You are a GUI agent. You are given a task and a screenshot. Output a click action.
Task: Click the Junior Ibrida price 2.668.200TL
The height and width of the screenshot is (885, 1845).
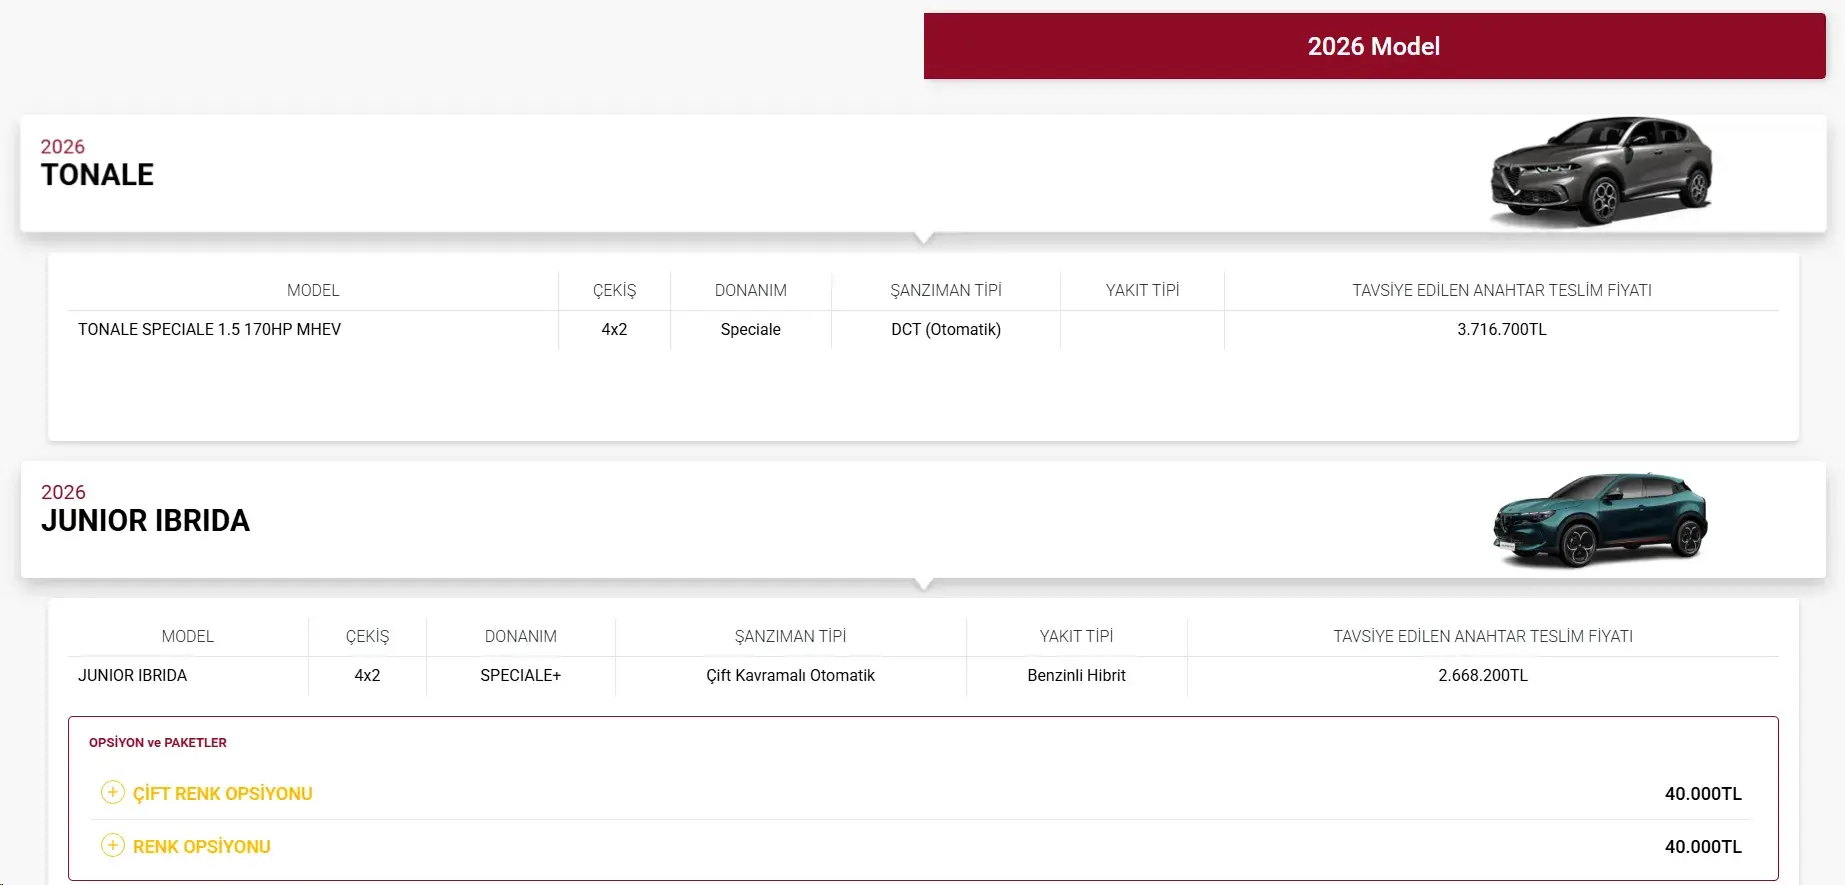[x=1483, y=675]
